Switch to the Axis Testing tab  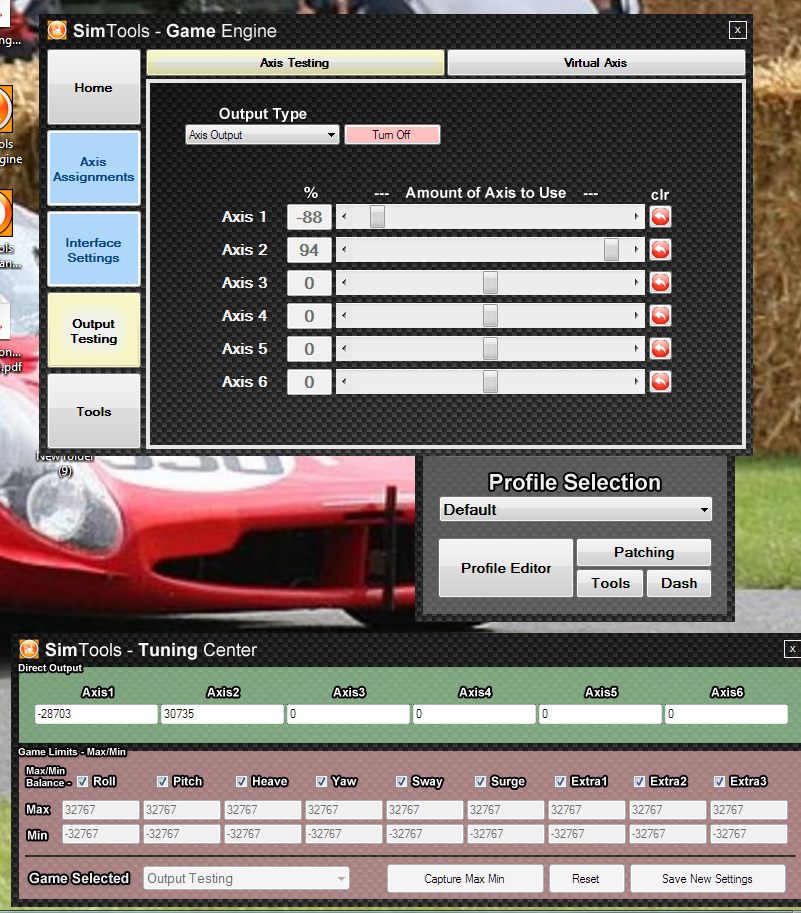click(295, 63)
